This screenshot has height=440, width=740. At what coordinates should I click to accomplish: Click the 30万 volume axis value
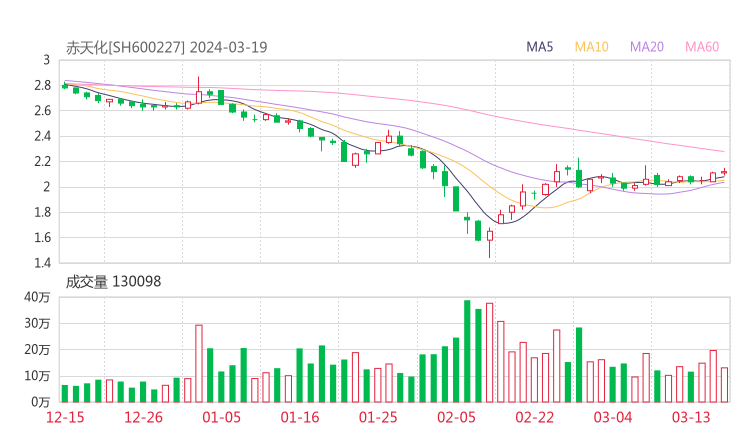37,323
